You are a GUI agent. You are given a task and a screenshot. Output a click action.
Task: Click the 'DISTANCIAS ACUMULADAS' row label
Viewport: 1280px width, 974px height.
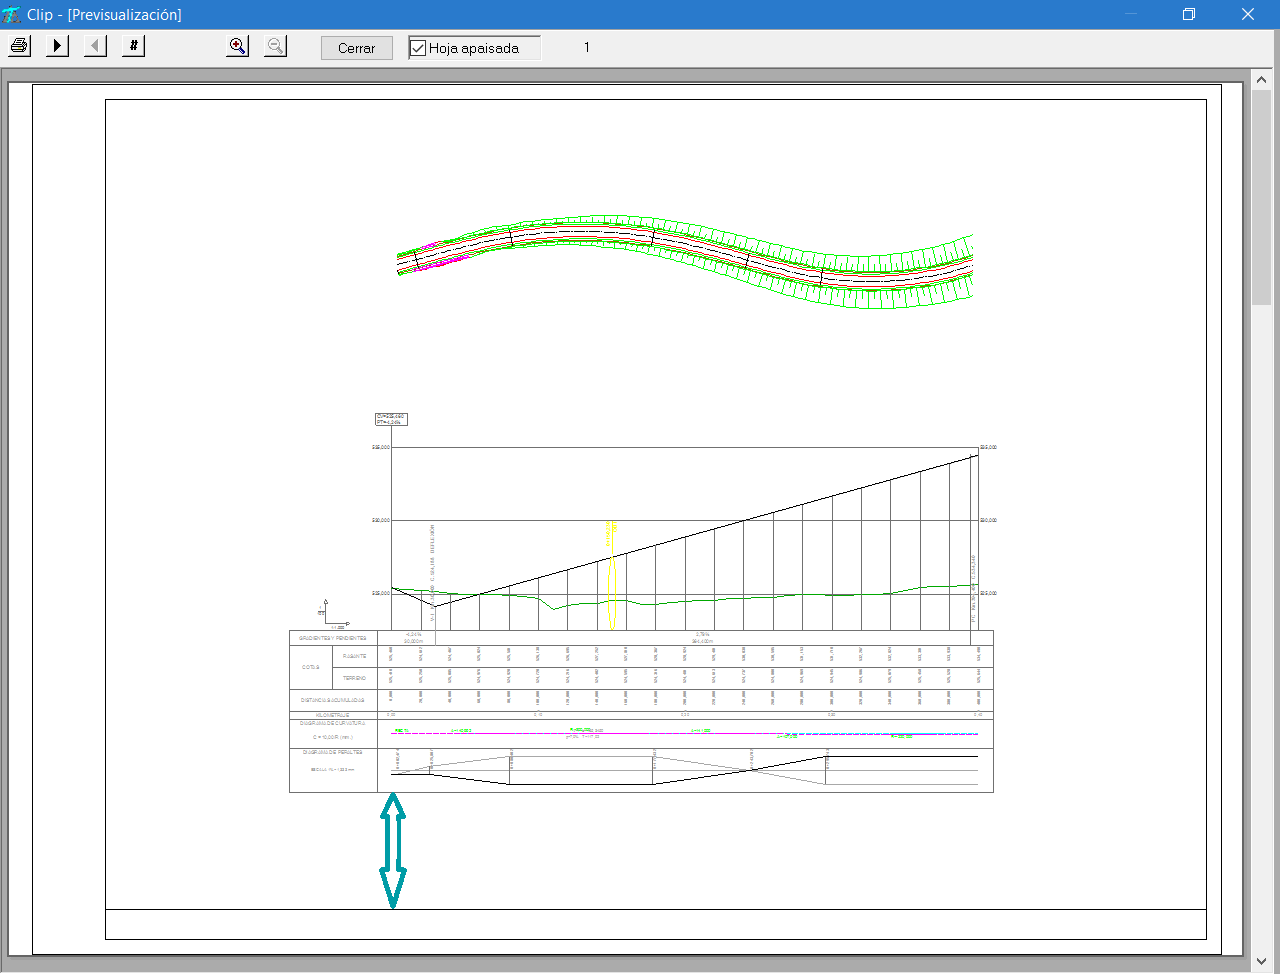coord(333,700)
